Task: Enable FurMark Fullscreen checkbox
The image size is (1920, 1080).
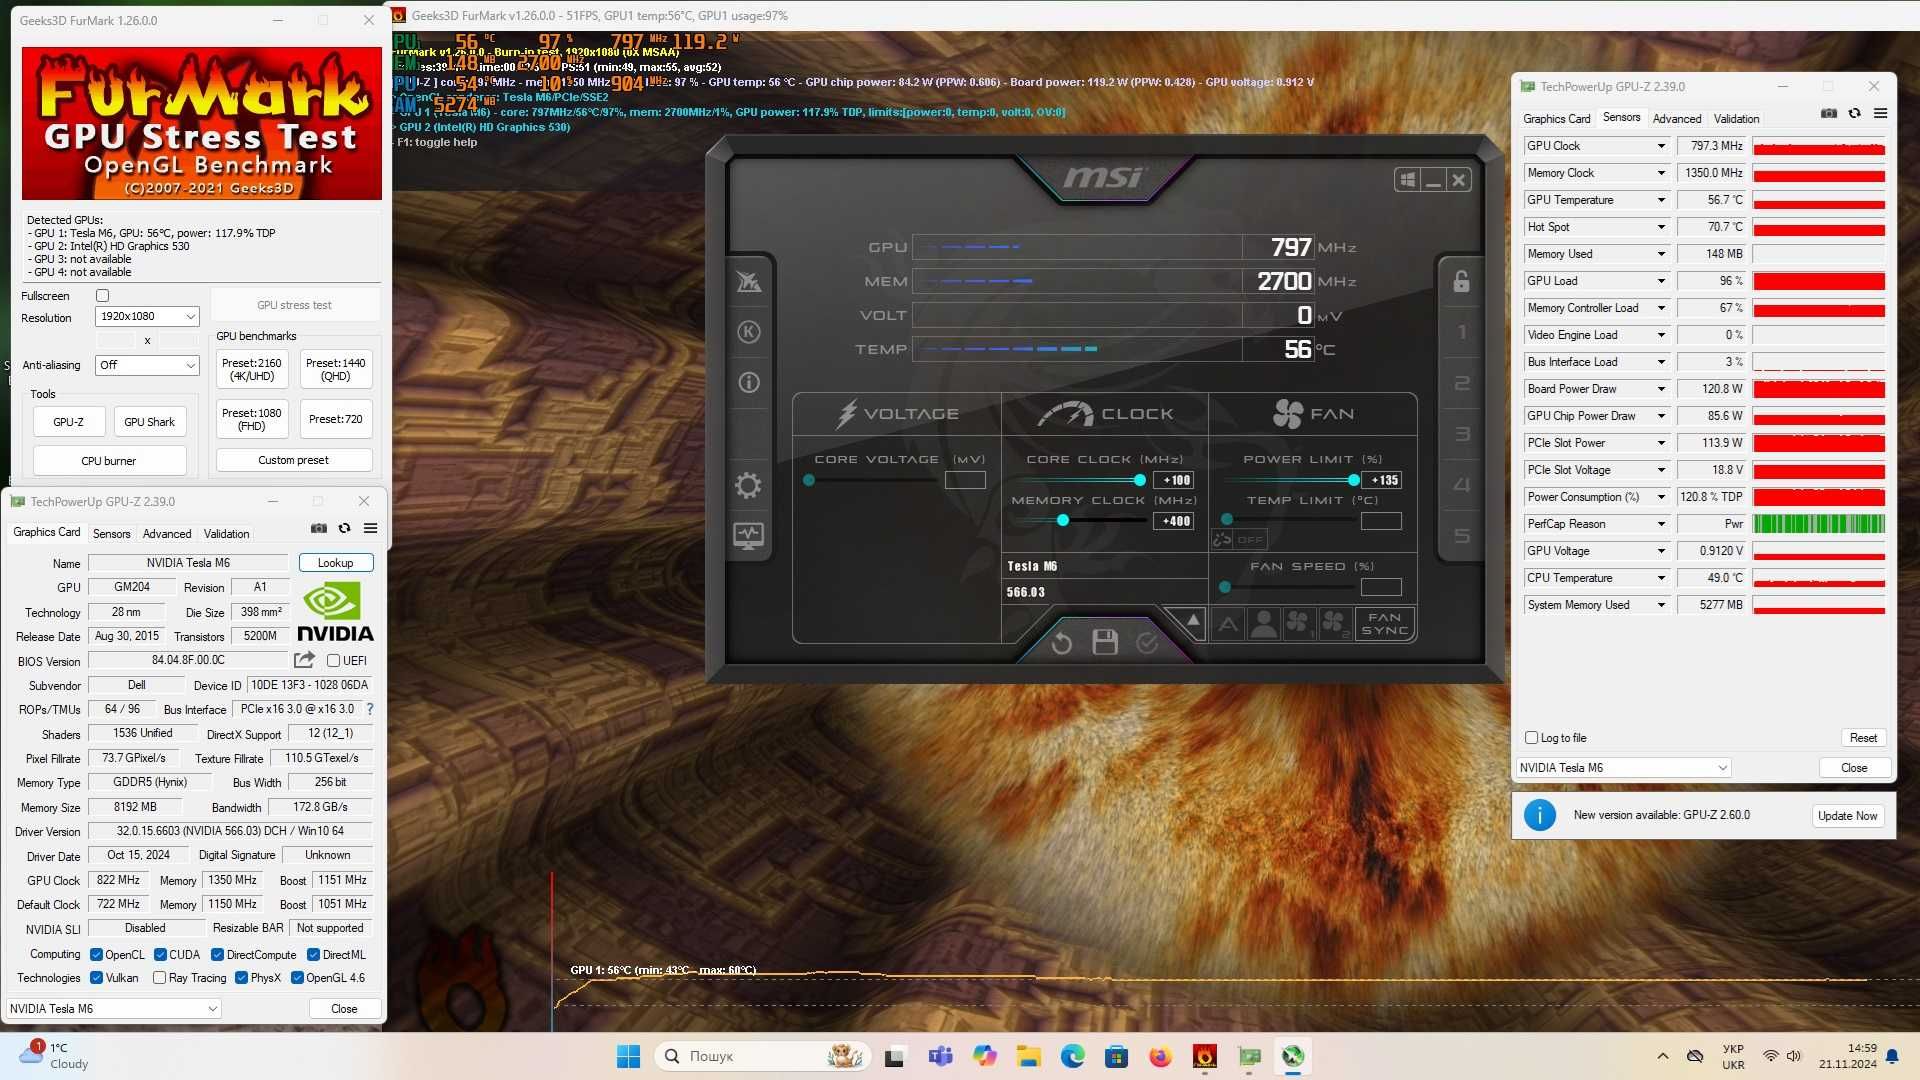Action: pos(102,296)
